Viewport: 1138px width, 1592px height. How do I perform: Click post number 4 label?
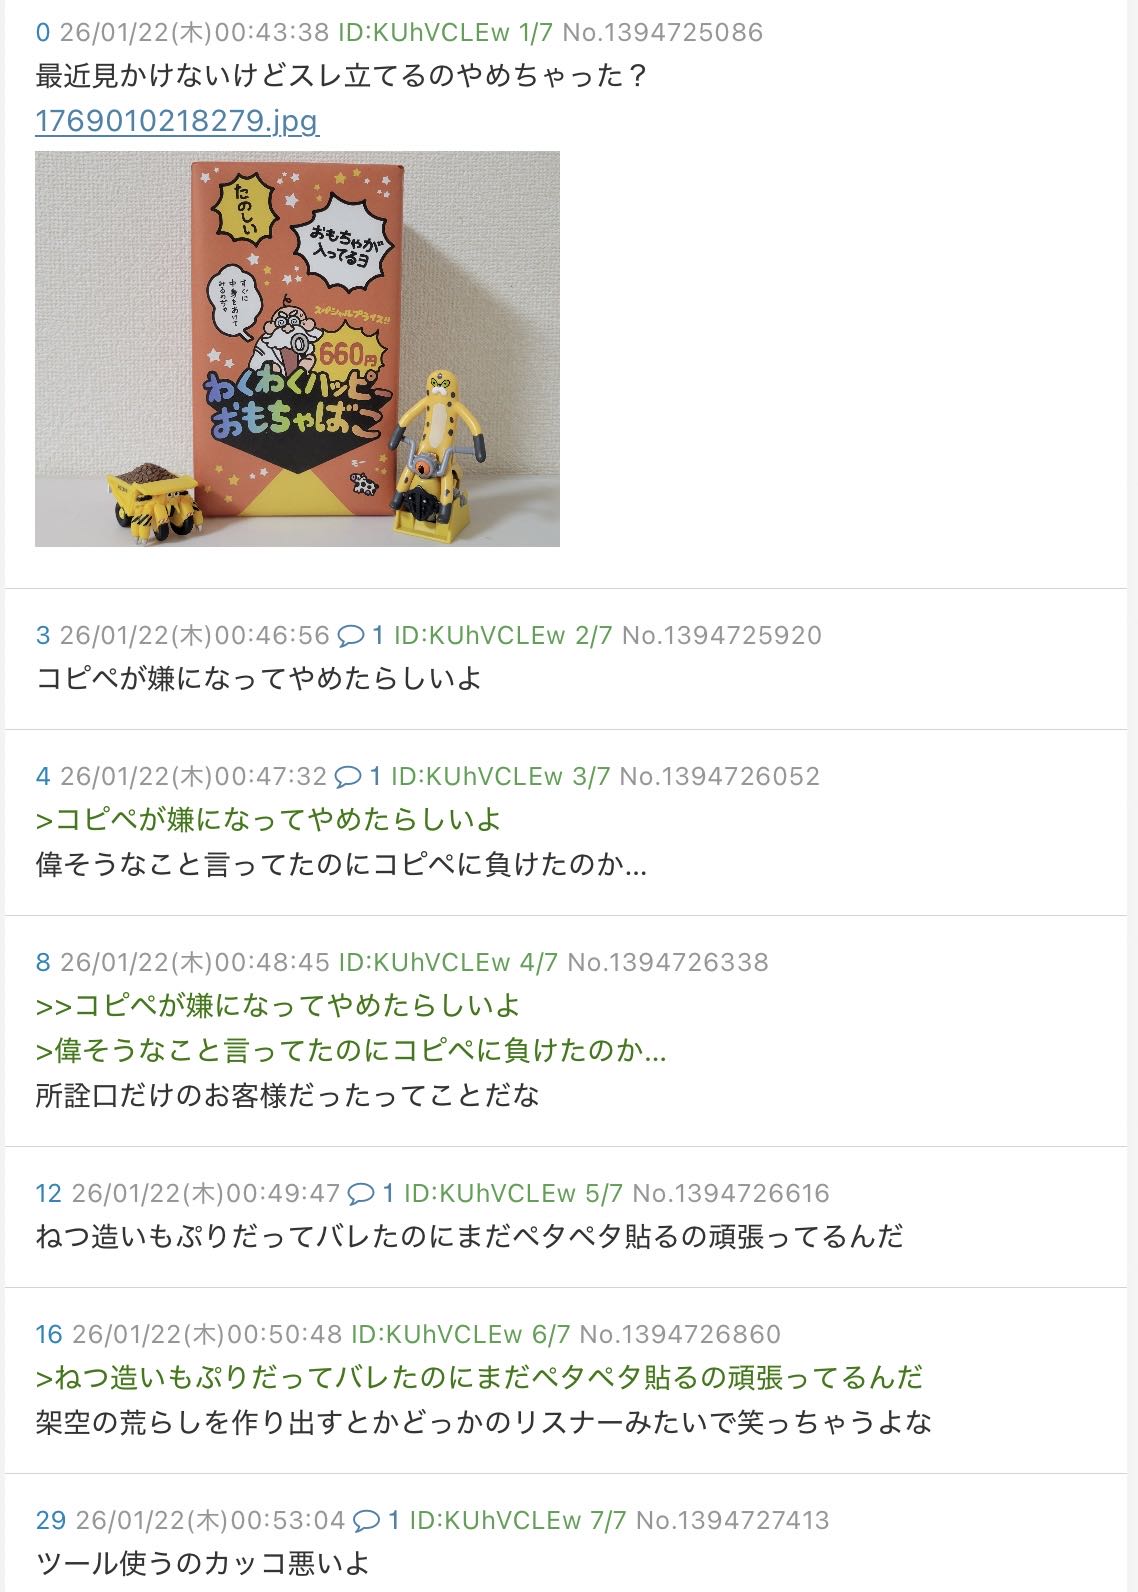click(42, 776)
